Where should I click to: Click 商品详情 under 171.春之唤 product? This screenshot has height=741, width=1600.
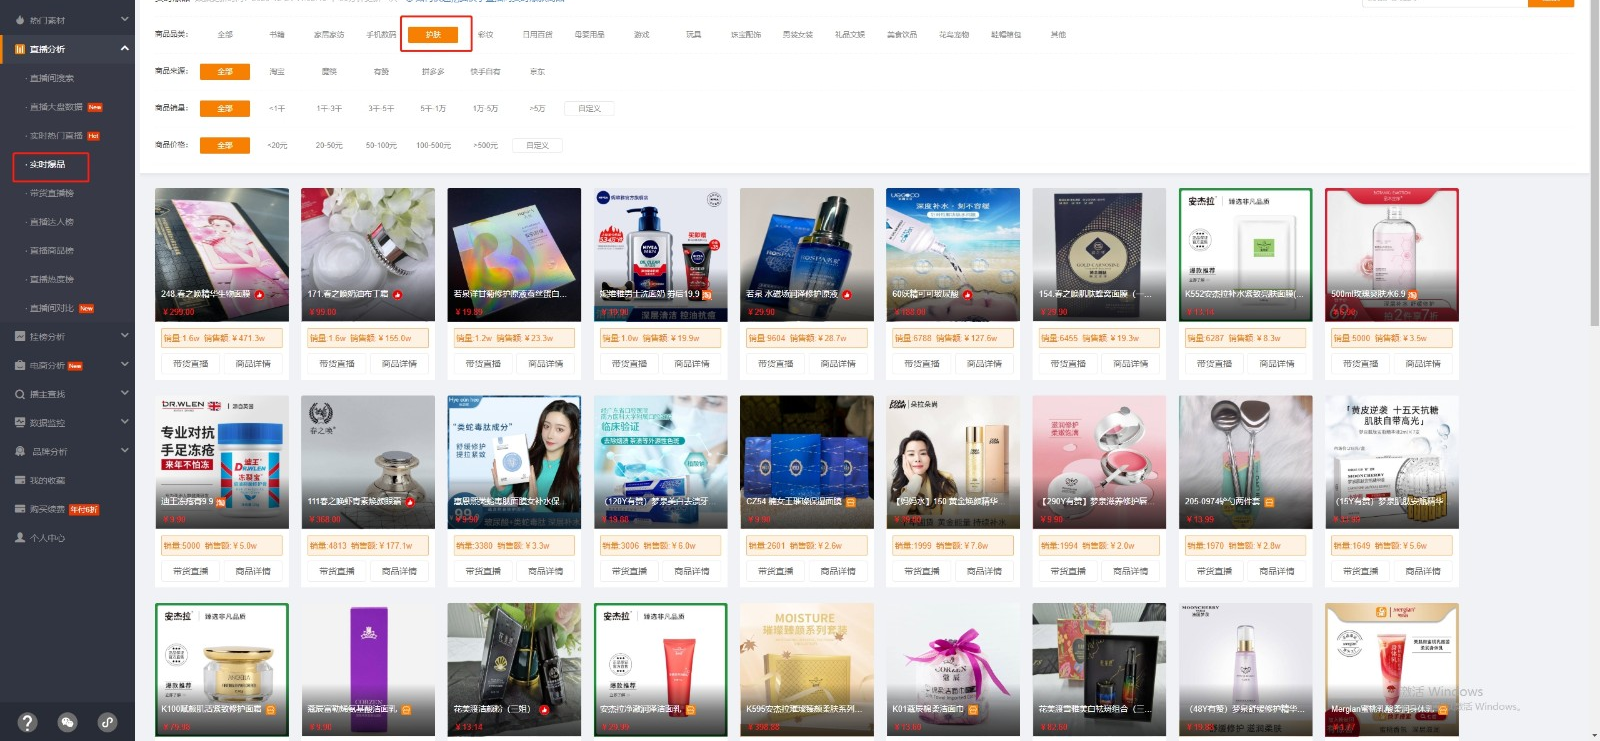(399, 363)
